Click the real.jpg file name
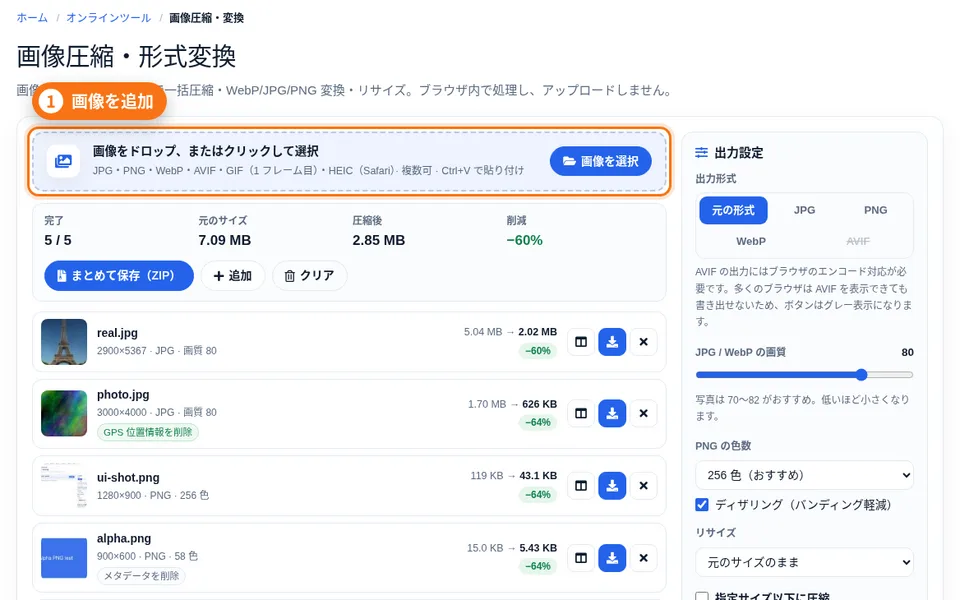This screenshot has height=600, width=960. point(117,333)
